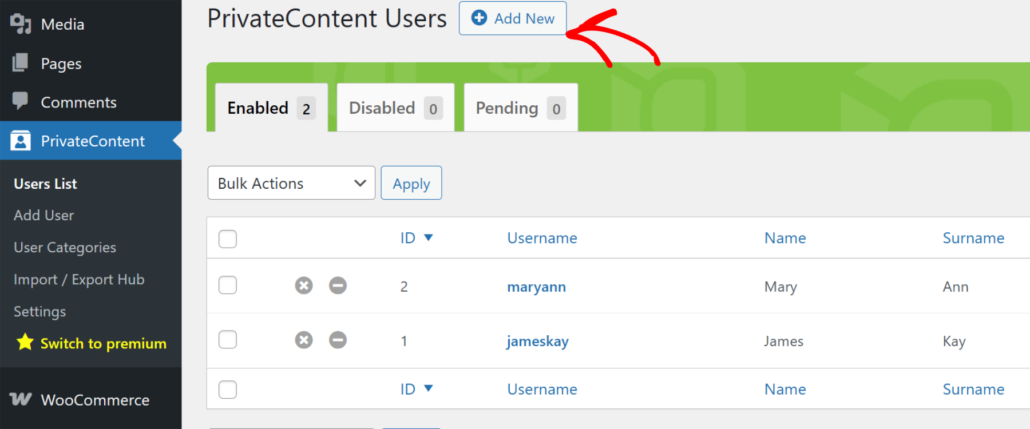Click Switch to premium link
Viewport: 1030px width, 429px height.
[103, 343]
